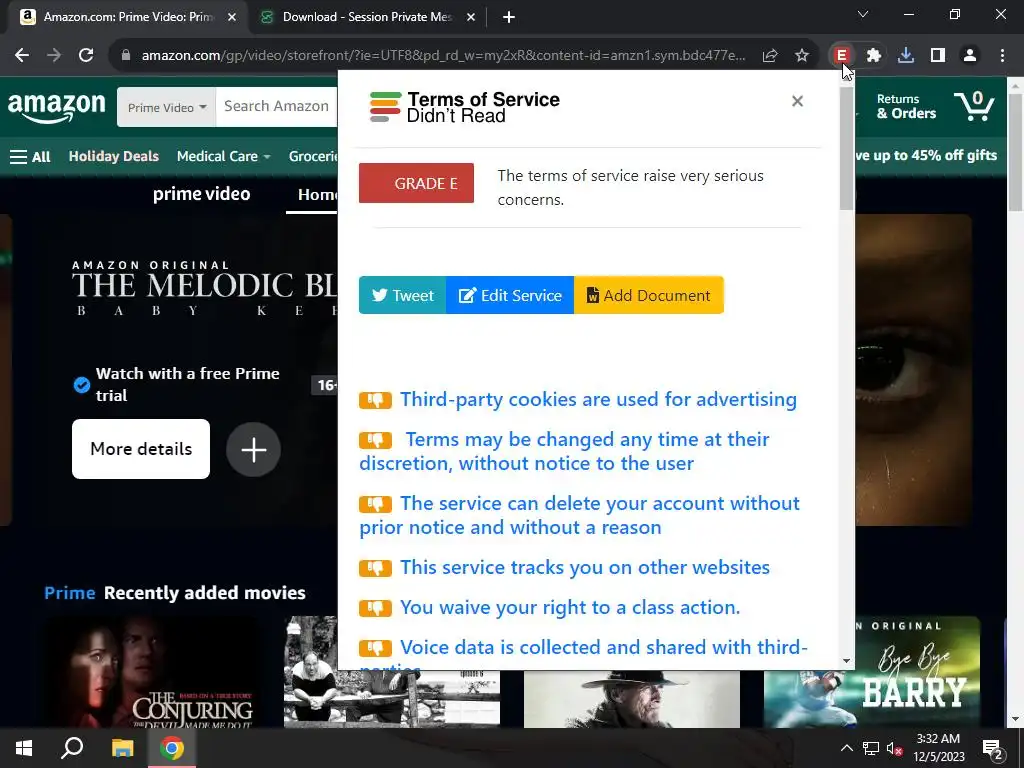Click the prime video logo text
1024x768 pixels.
tap(201, 194)
